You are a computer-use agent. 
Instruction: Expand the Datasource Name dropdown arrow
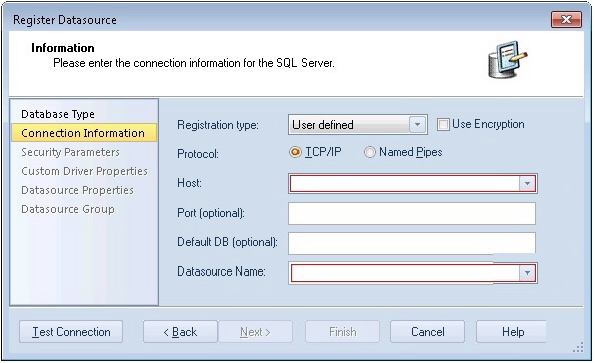pos(527,273)
